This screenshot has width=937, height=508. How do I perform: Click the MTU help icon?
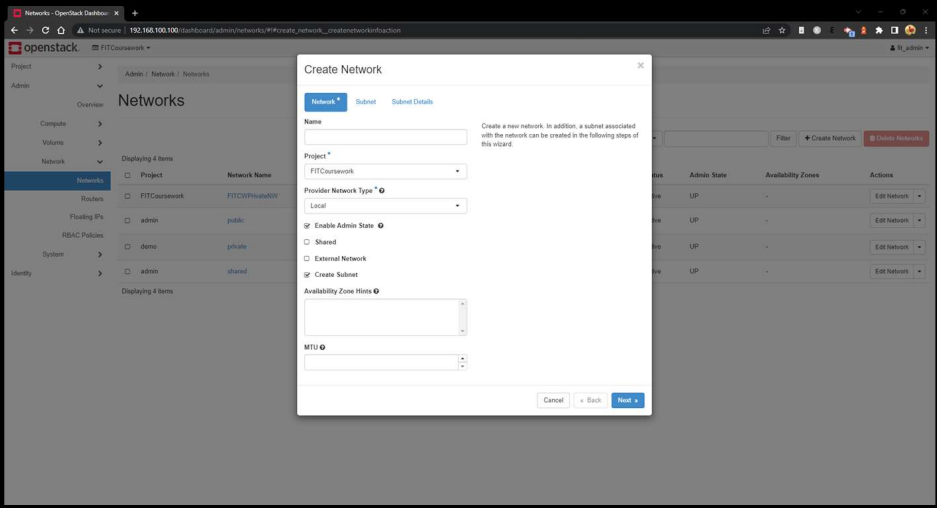322,347
